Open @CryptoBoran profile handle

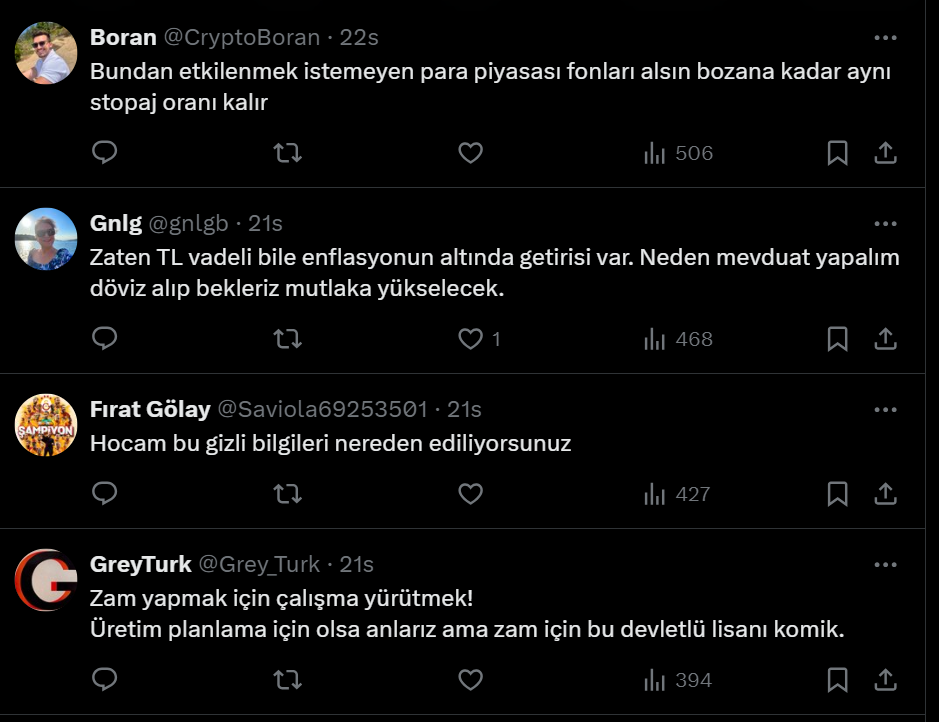[241, 38]
